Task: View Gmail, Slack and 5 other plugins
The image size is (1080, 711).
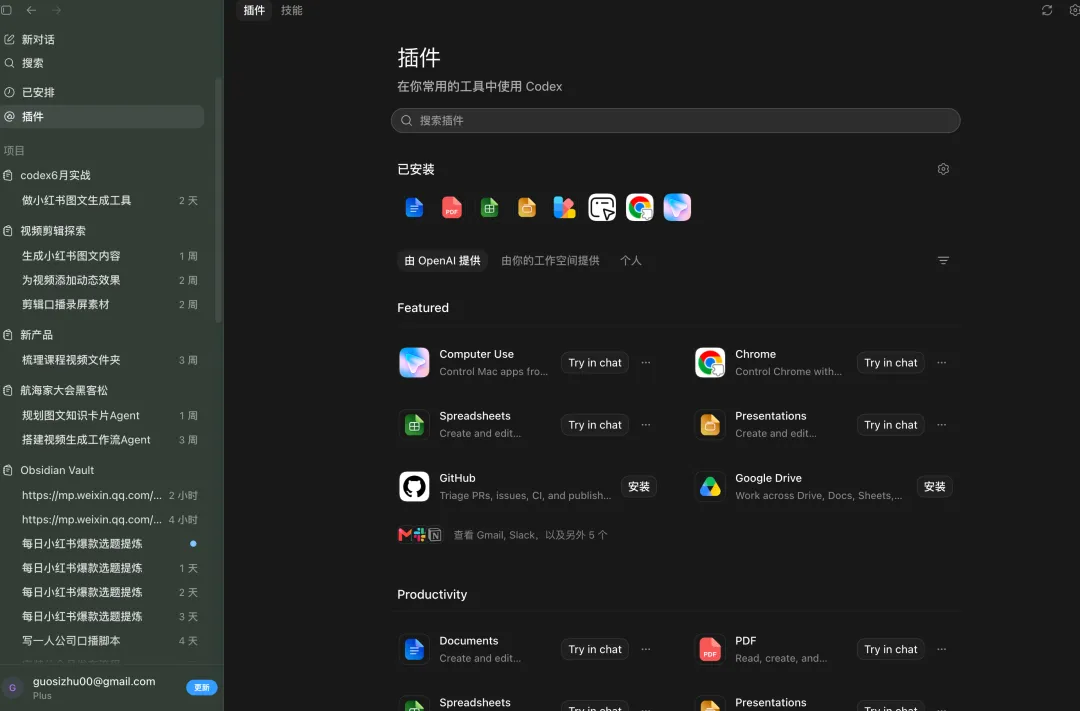Action: [503, 535]
